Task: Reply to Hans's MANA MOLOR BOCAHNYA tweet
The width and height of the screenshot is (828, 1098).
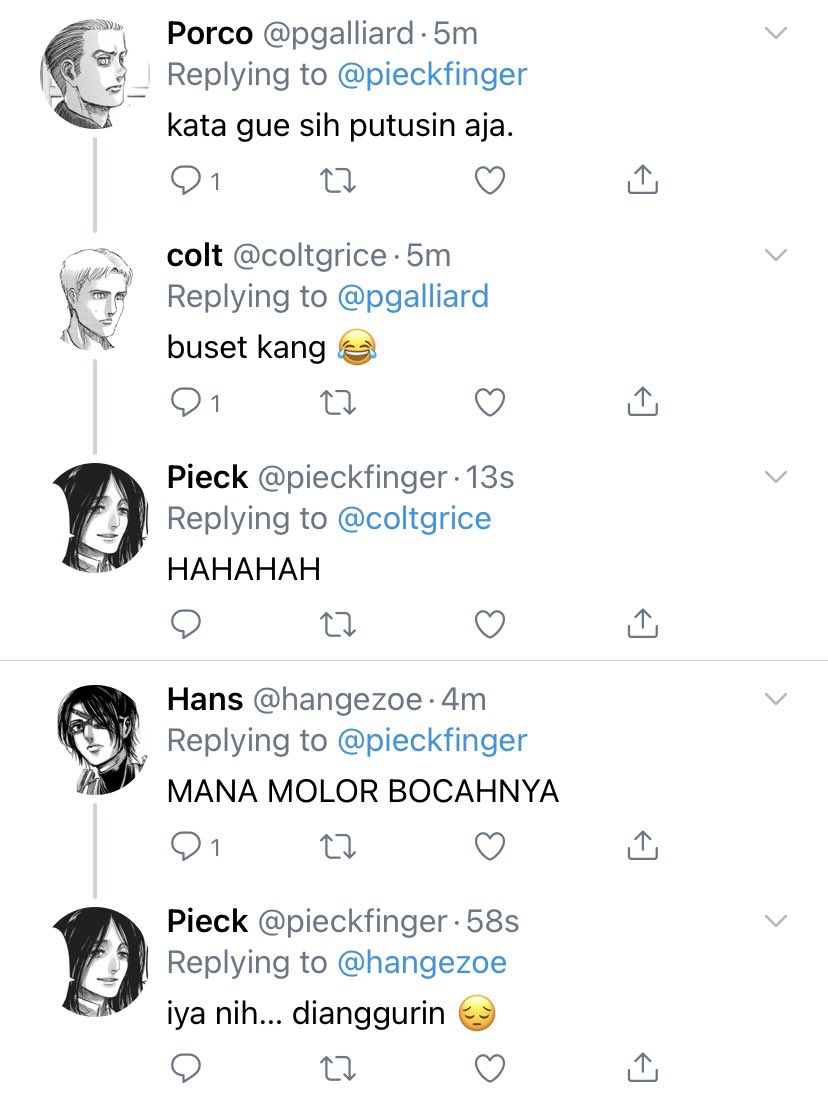Action: pos(186,846)
